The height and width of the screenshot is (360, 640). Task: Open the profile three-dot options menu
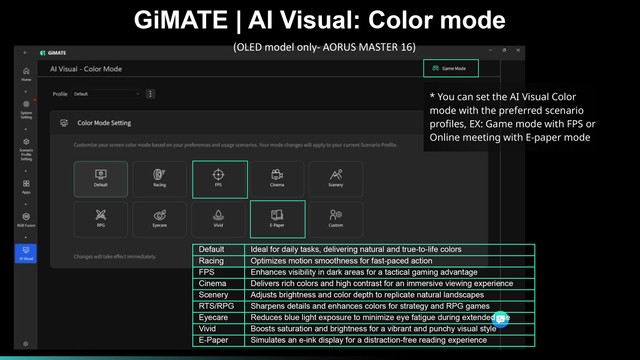click(x=150, y=94)
